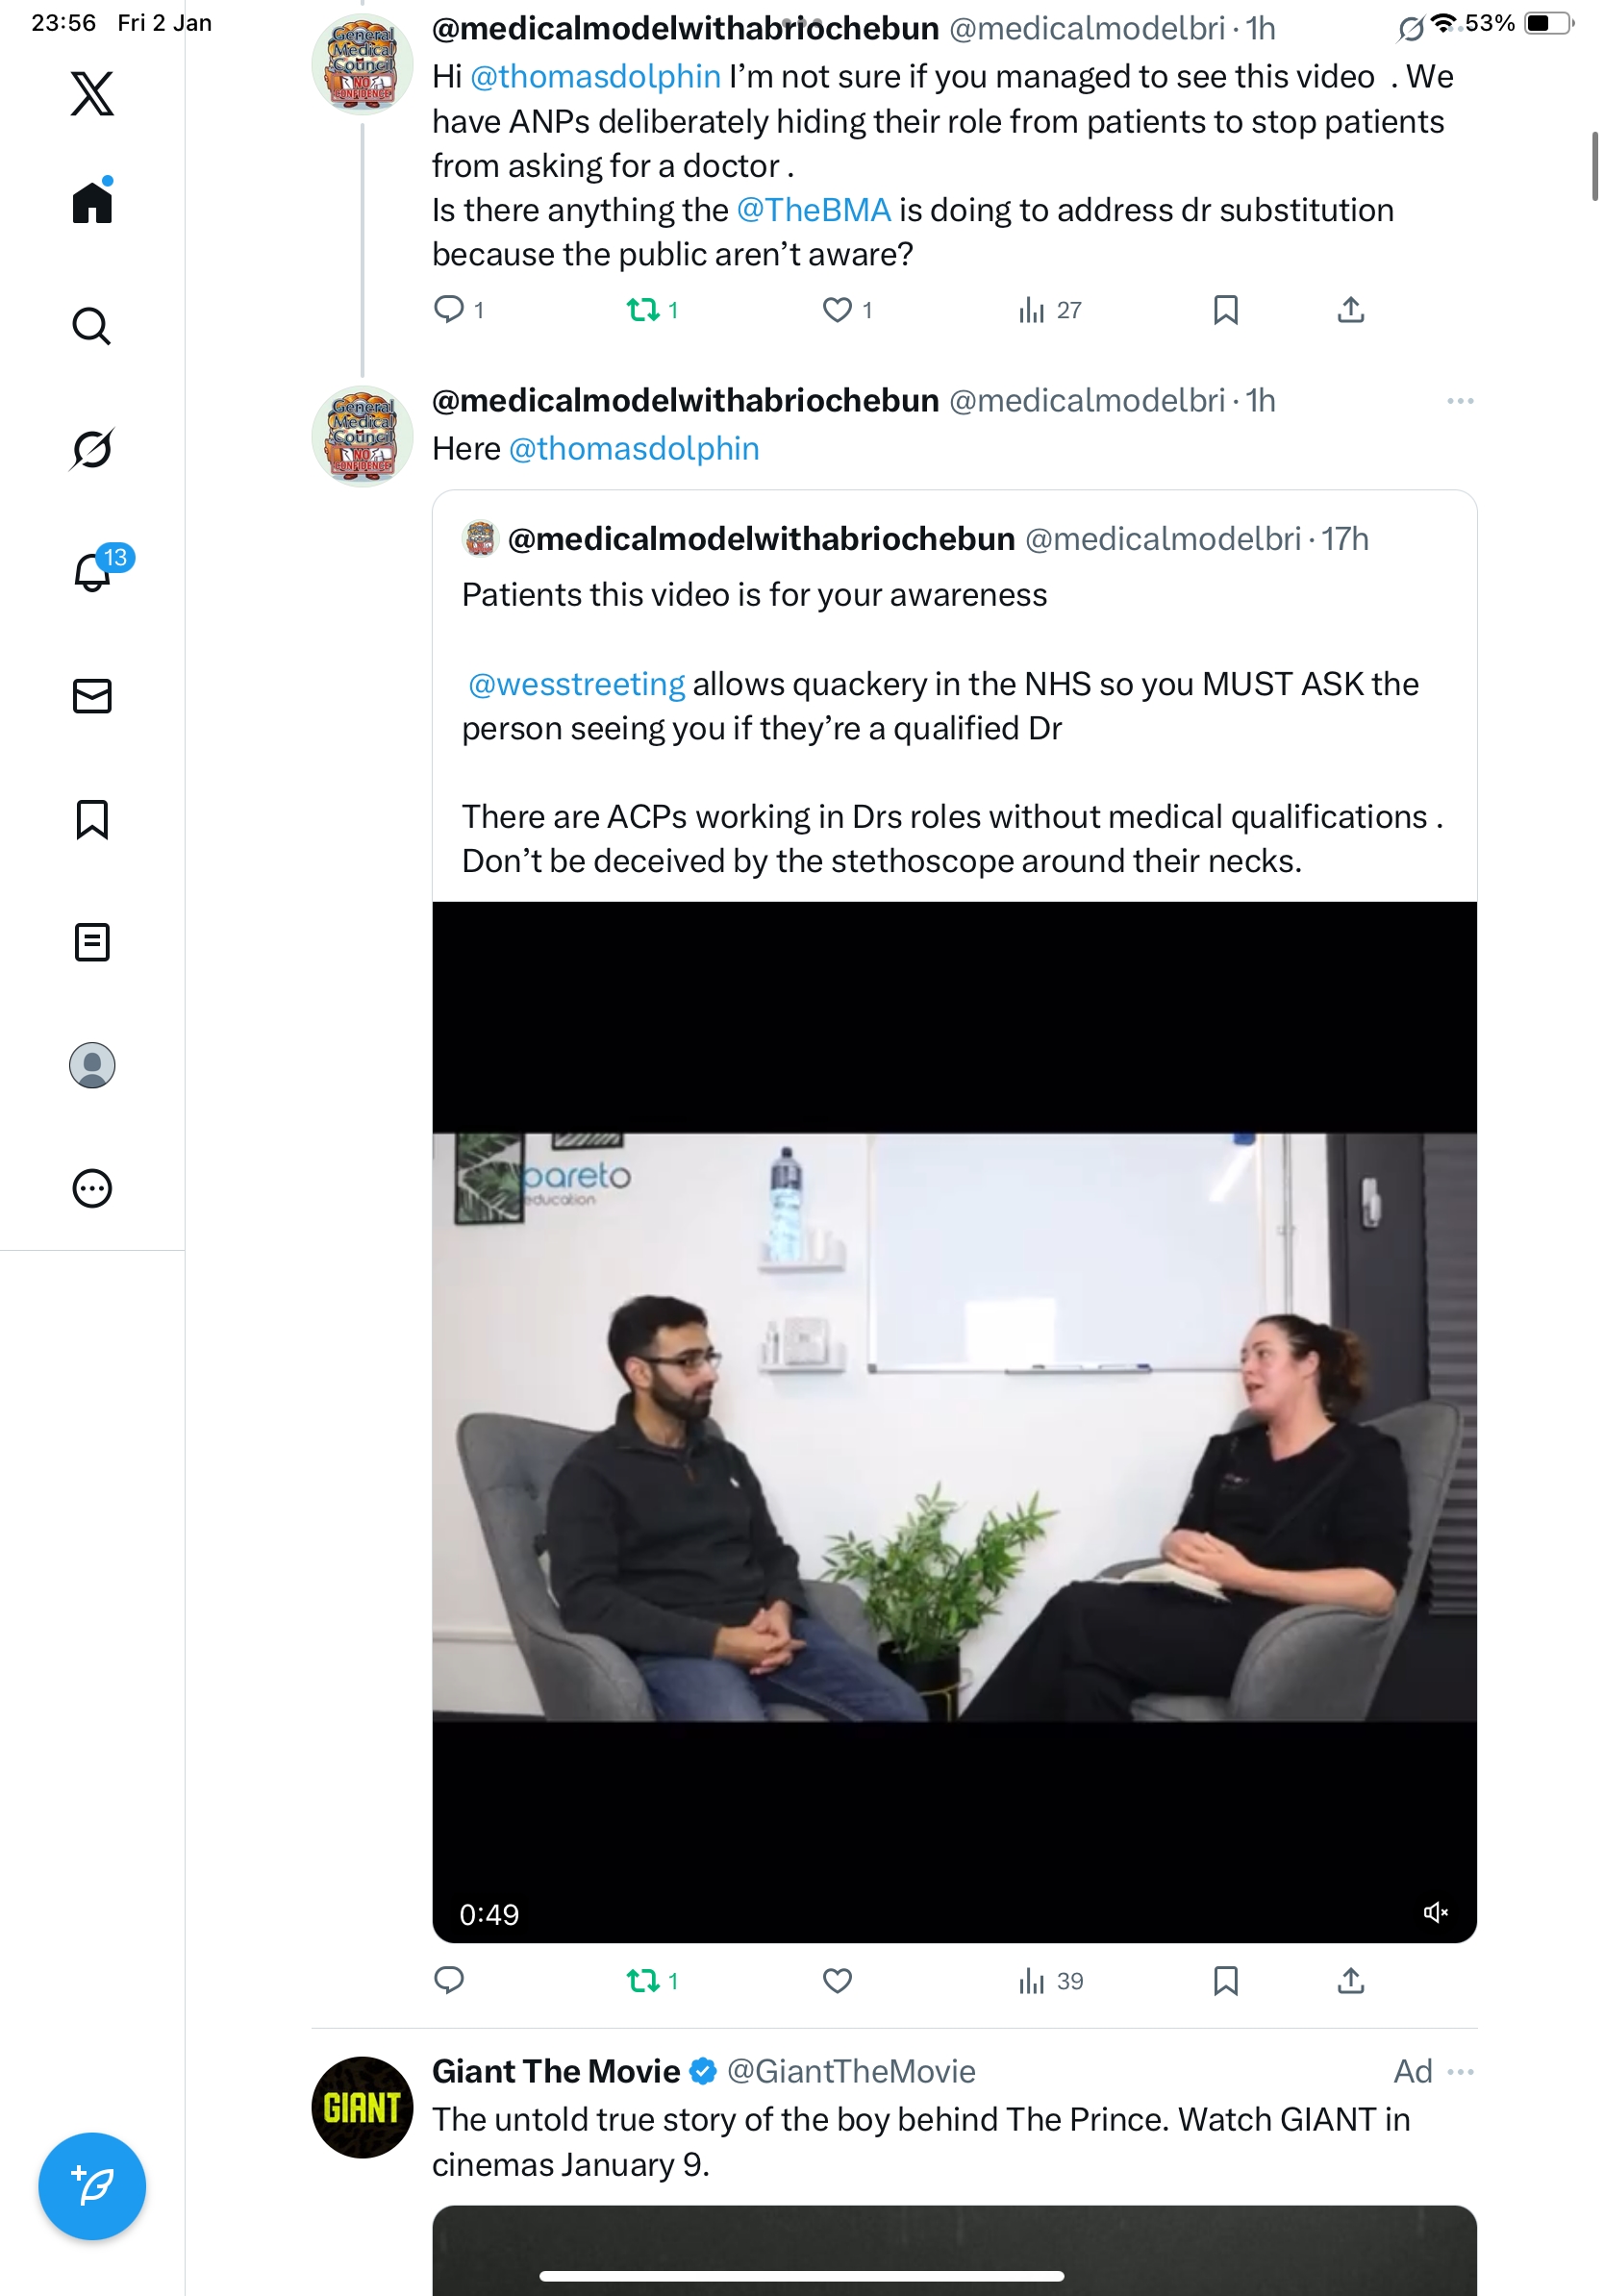Screen dimensions: 1604x2296
Task: Open more options on 'Here @thomasdolphin' tweet
Action: pyautogui.click(x=1459, y=401)
